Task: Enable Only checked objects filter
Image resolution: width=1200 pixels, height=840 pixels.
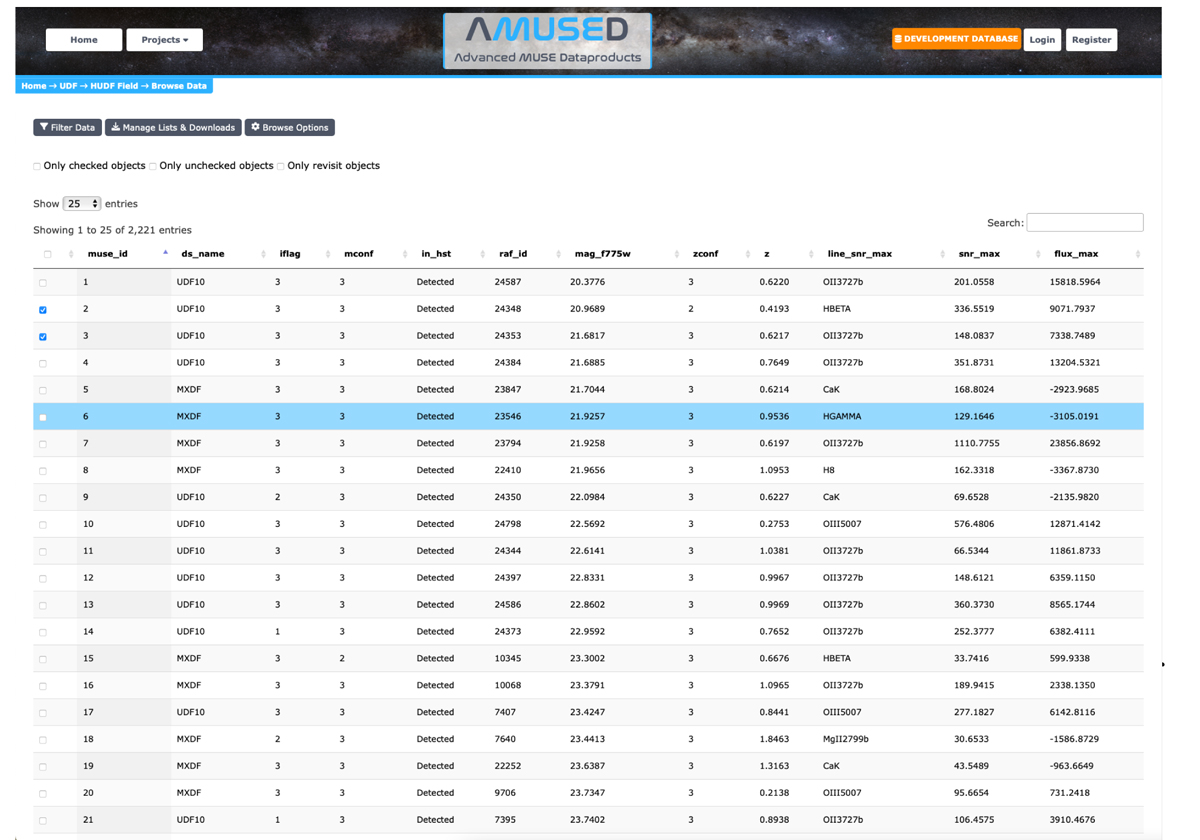Action: pyautogui.click(x=37, y=166)
